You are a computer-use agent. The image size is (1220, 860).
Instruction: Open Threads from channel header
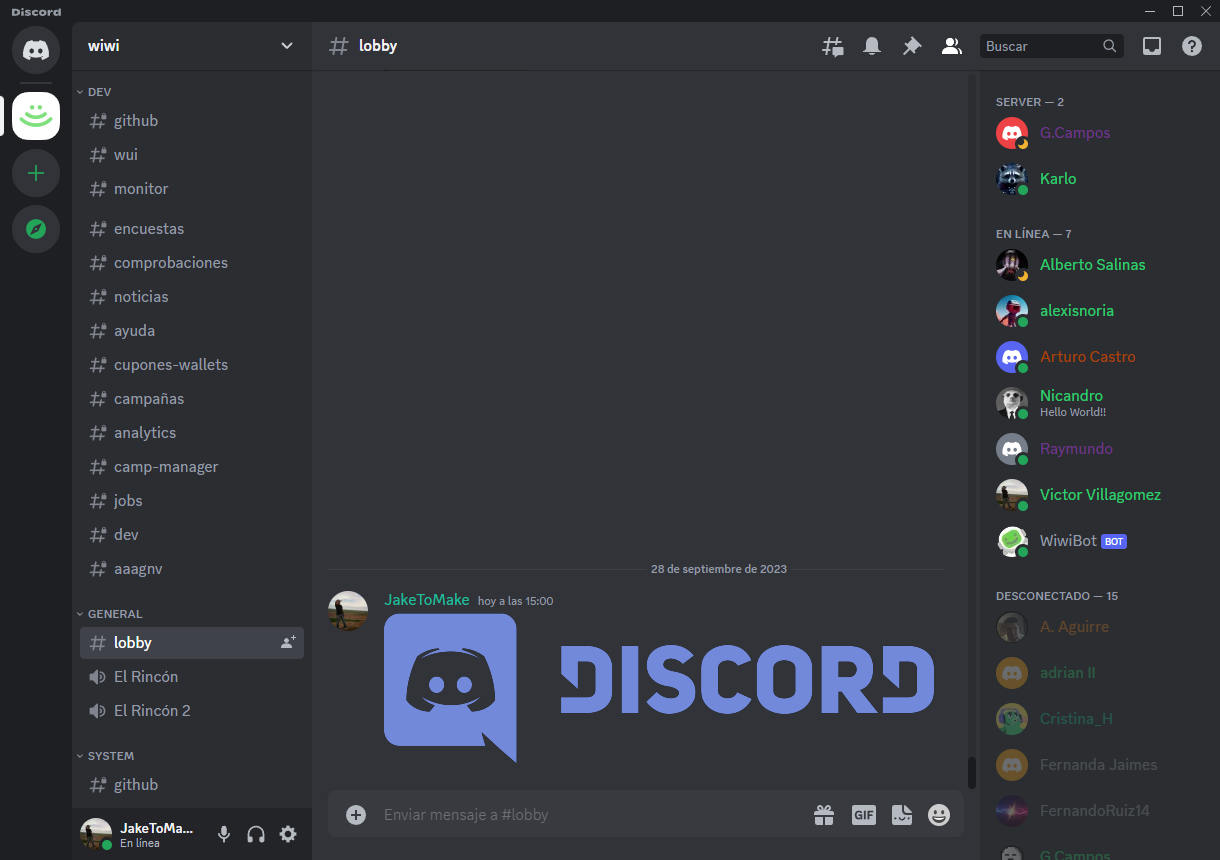[x=832, y=46]
